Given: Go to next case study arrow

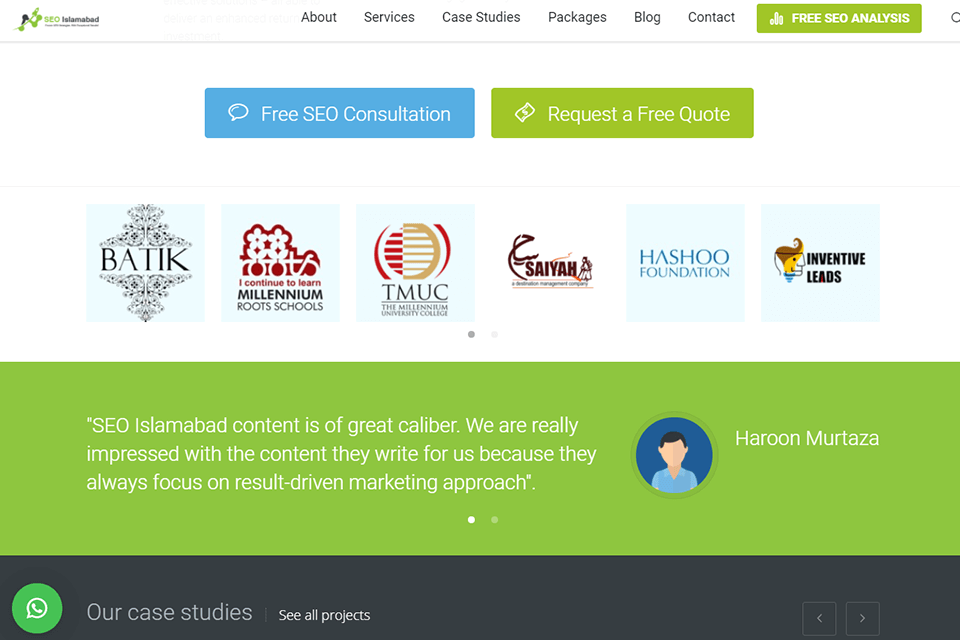Looking at the screenshot, I should (x=863, y=618).
